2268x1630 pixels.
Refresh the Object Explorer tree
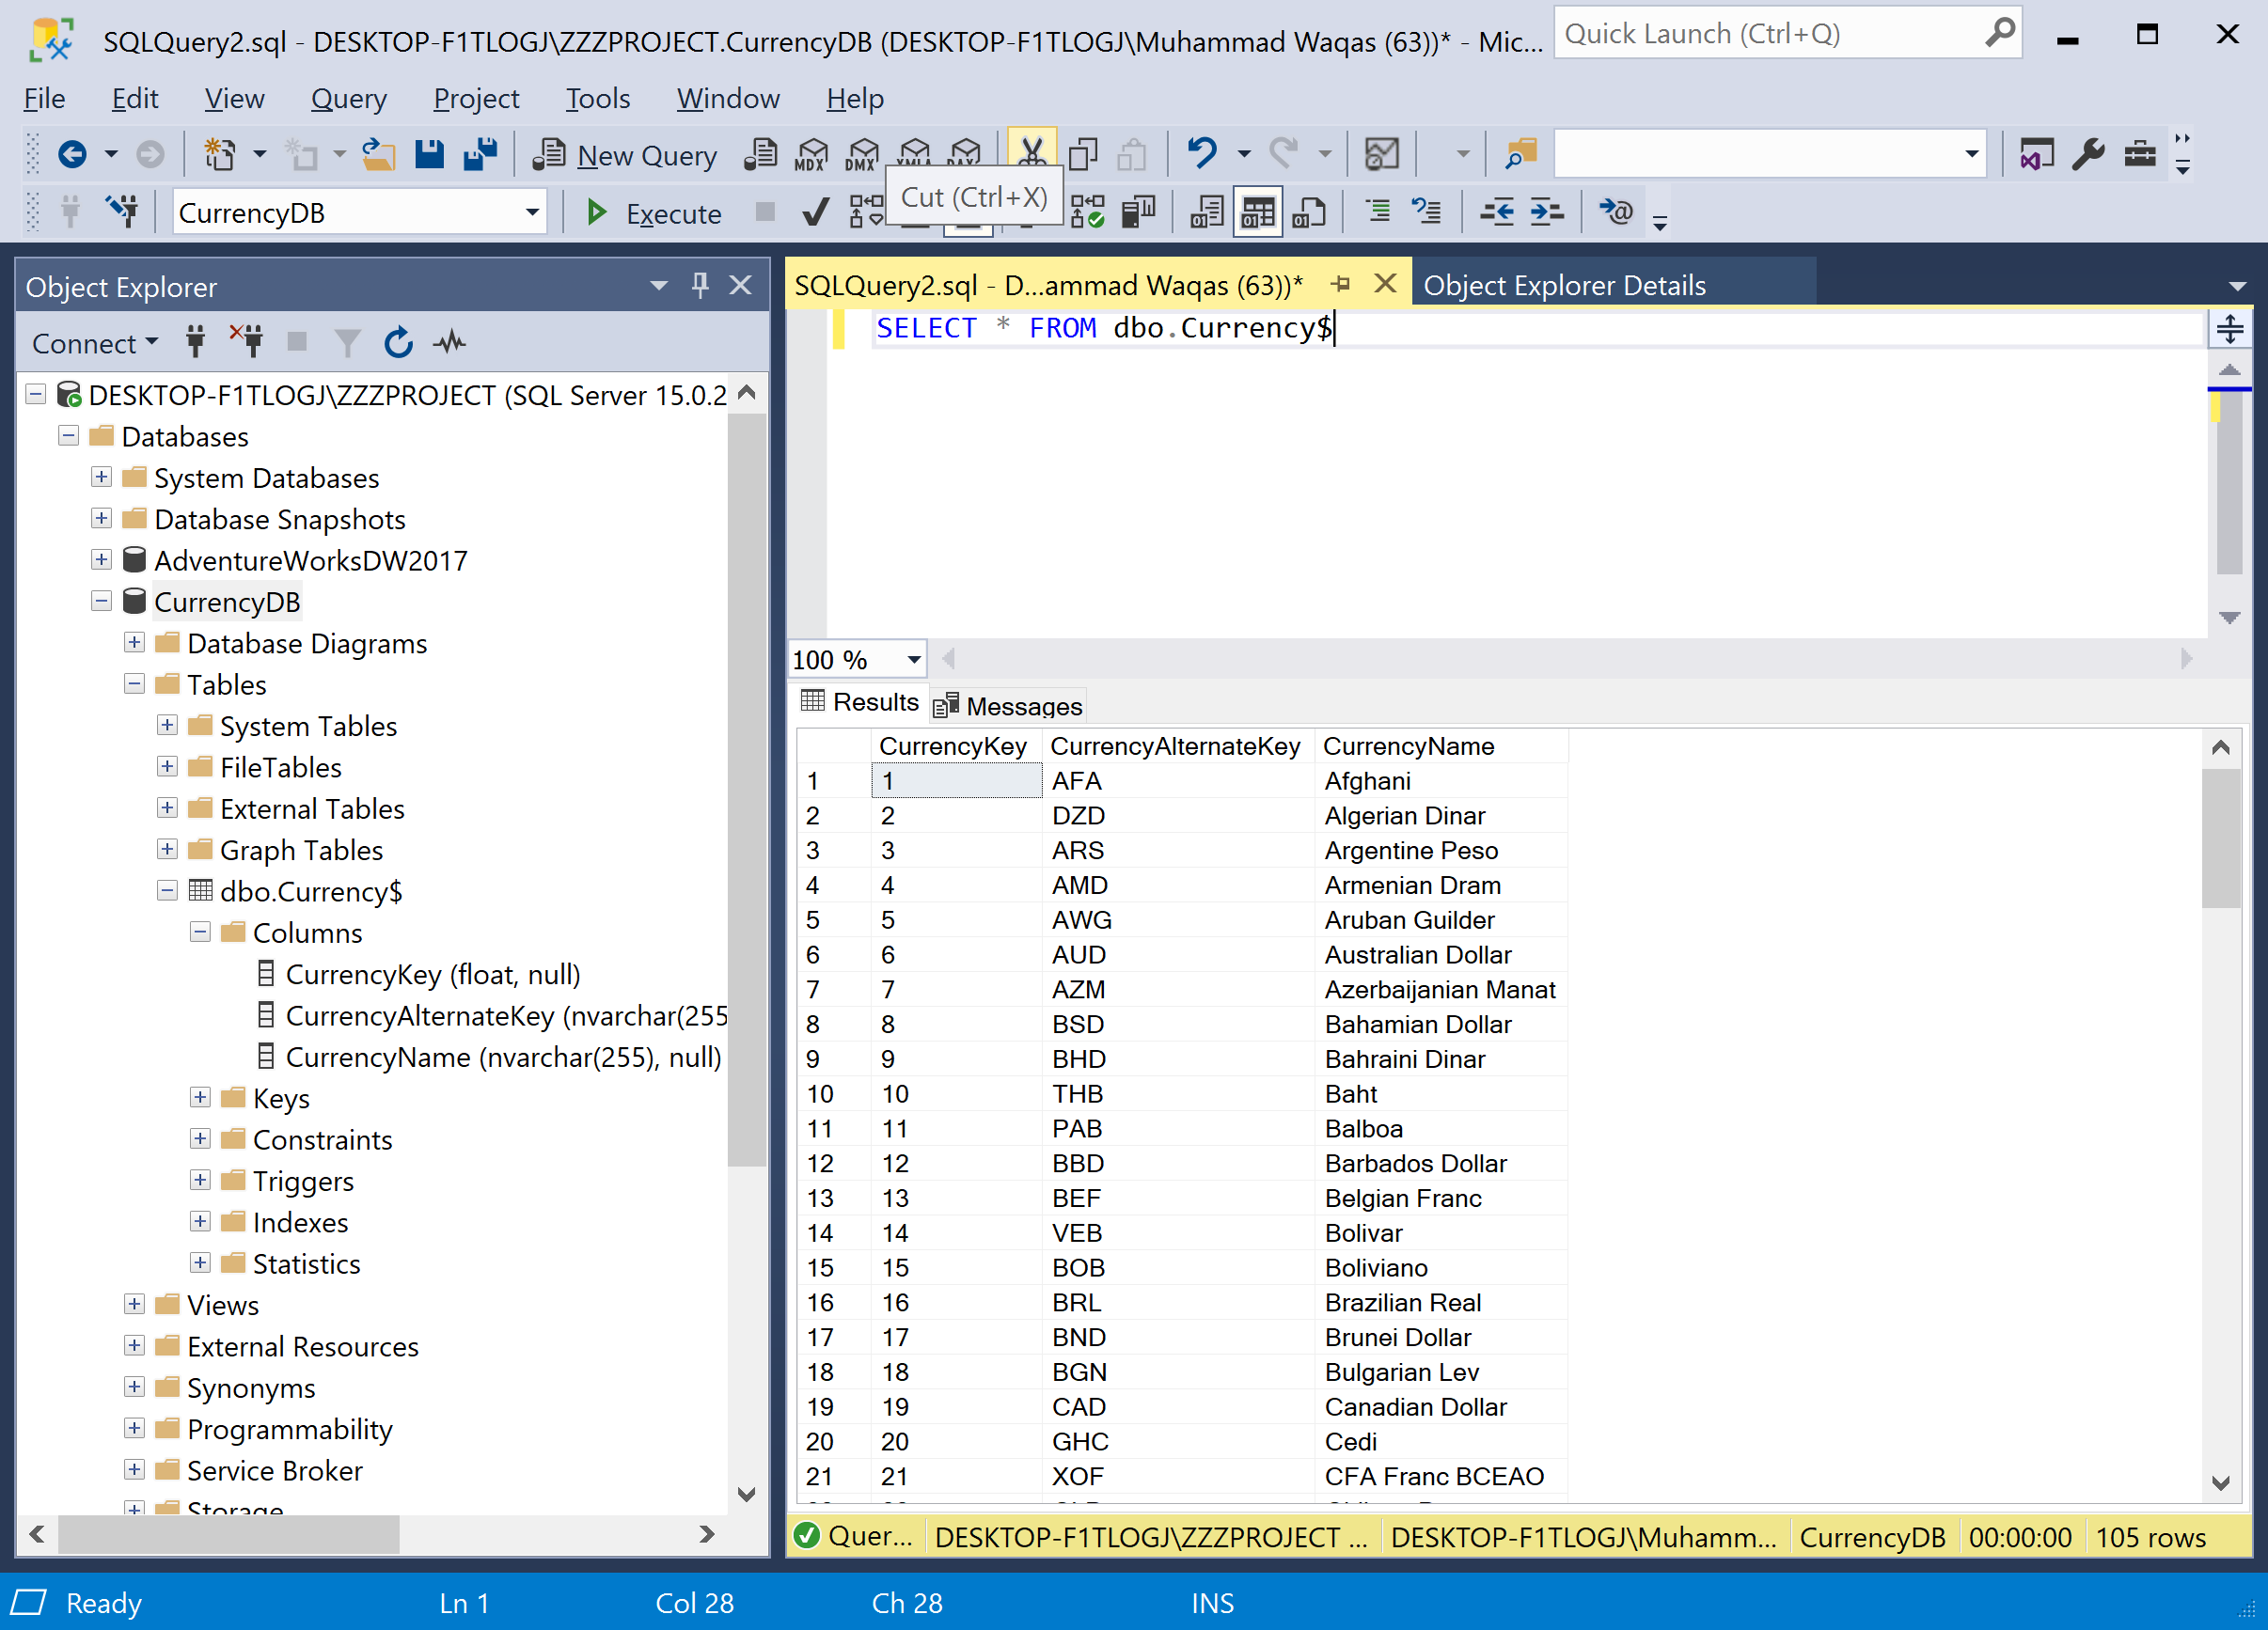(398, 343)
